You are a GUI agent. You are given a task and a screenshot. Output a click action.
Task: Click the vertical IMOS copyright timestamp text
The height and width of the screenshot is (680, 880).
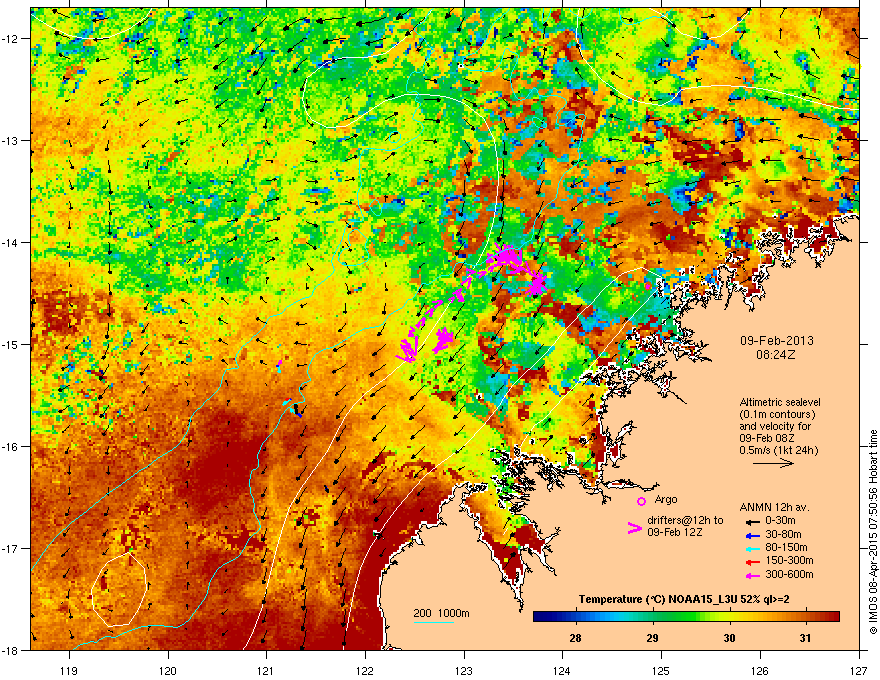pos(873,532)
